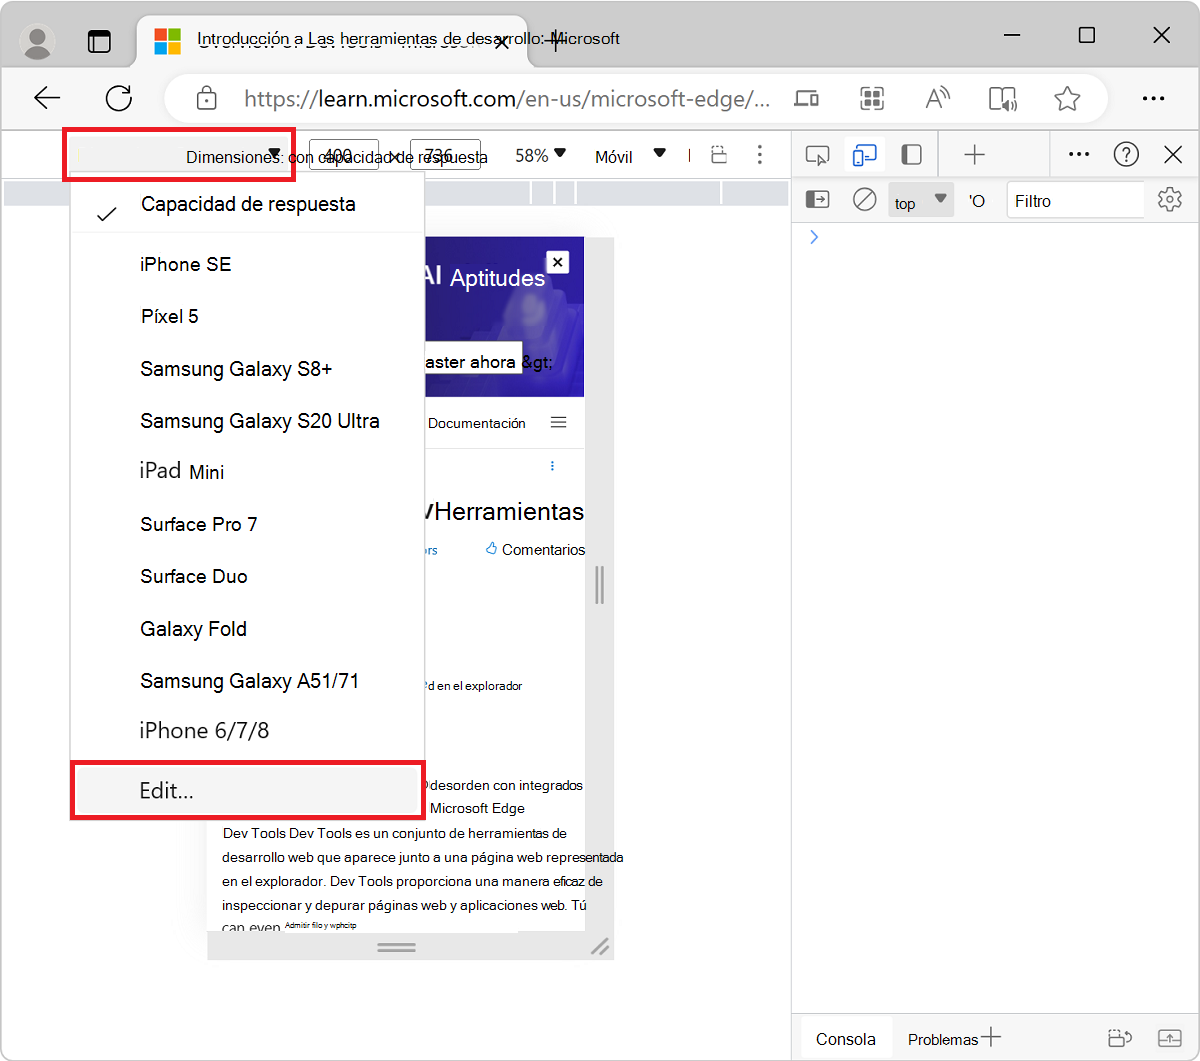This screenshot has width=1200, height=1061.
Task: Rotate the viewport orientation
Action: pyautogui.click(x=719, y=155)
